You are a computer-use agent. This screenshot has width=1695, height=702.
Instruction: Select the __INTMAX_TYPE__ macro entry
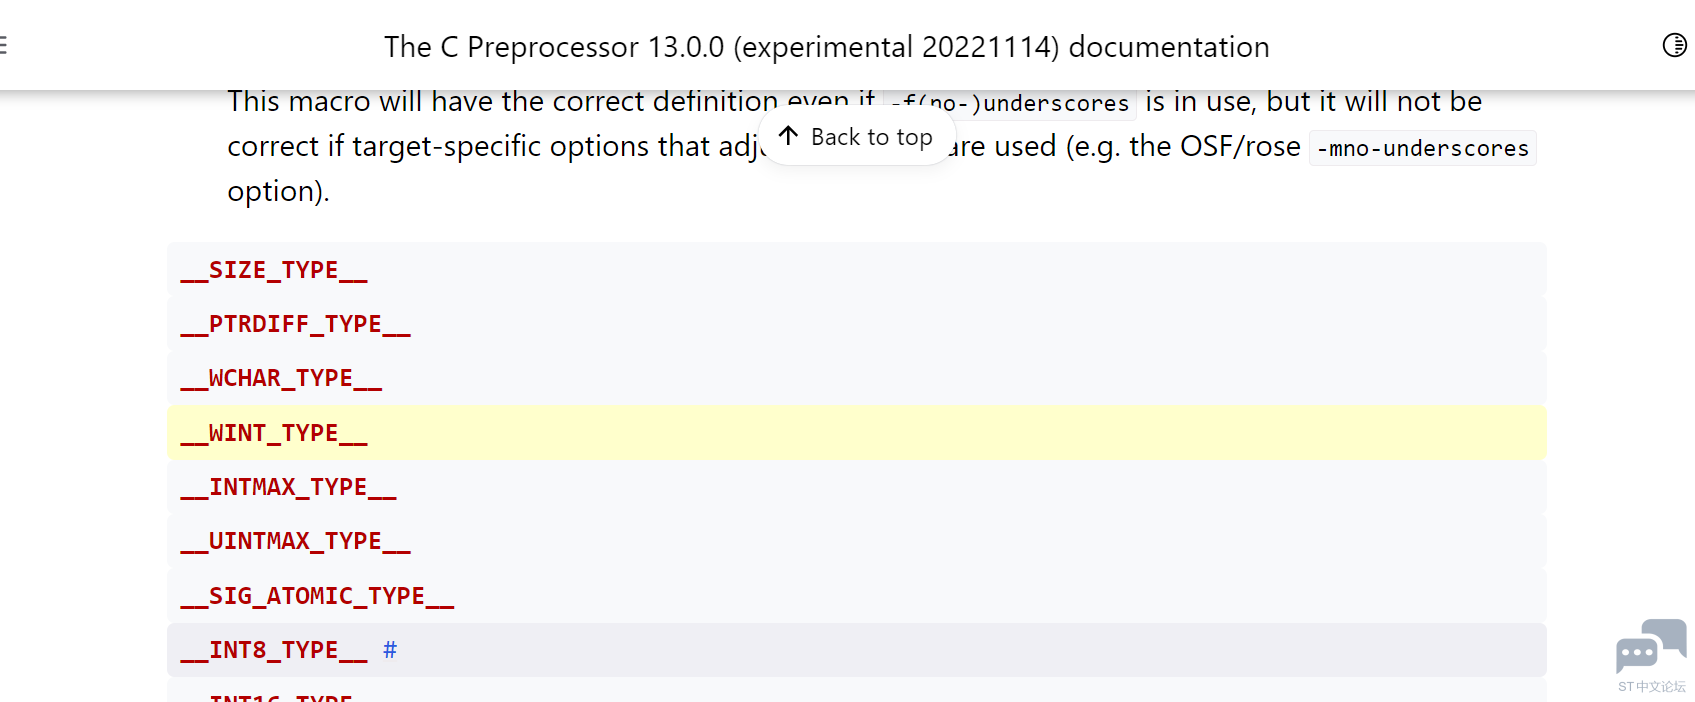(x=289, y=487)
